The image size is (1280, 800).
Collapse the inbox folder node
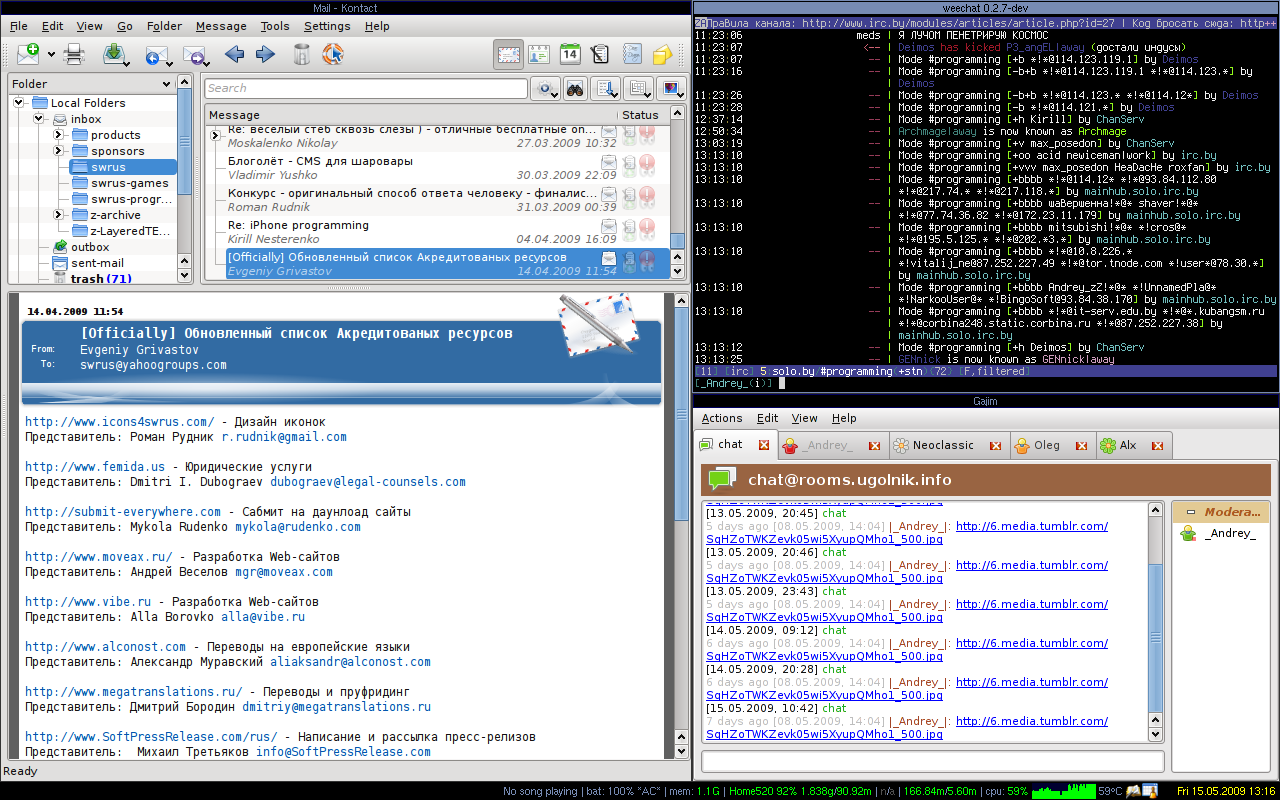coord(38,119)
